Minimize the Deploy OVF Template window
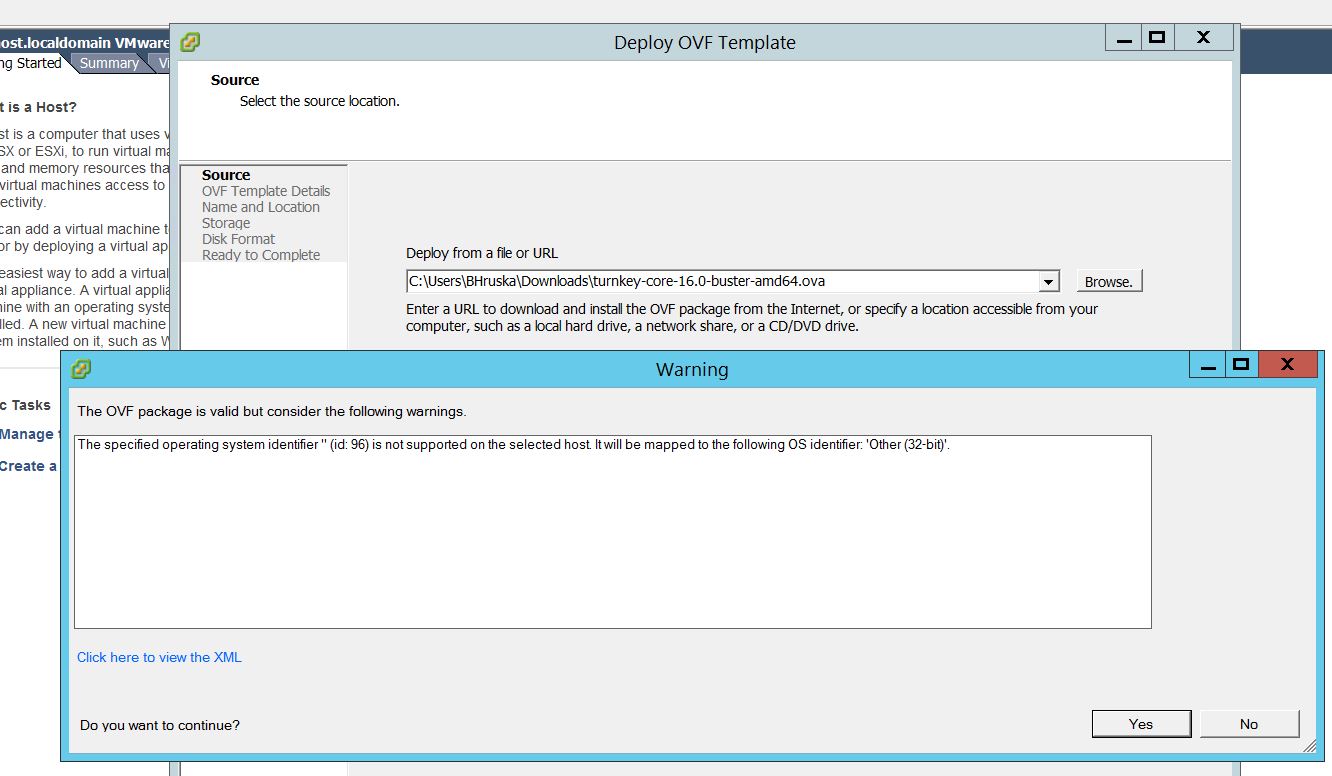The height and width of the screenshot is (776, 1332). [1125, 38]
